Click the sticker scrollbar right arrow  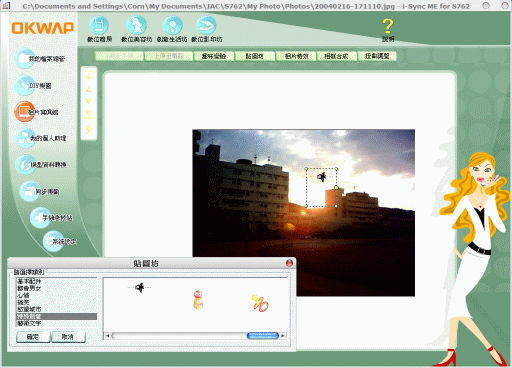pos(283,336)
